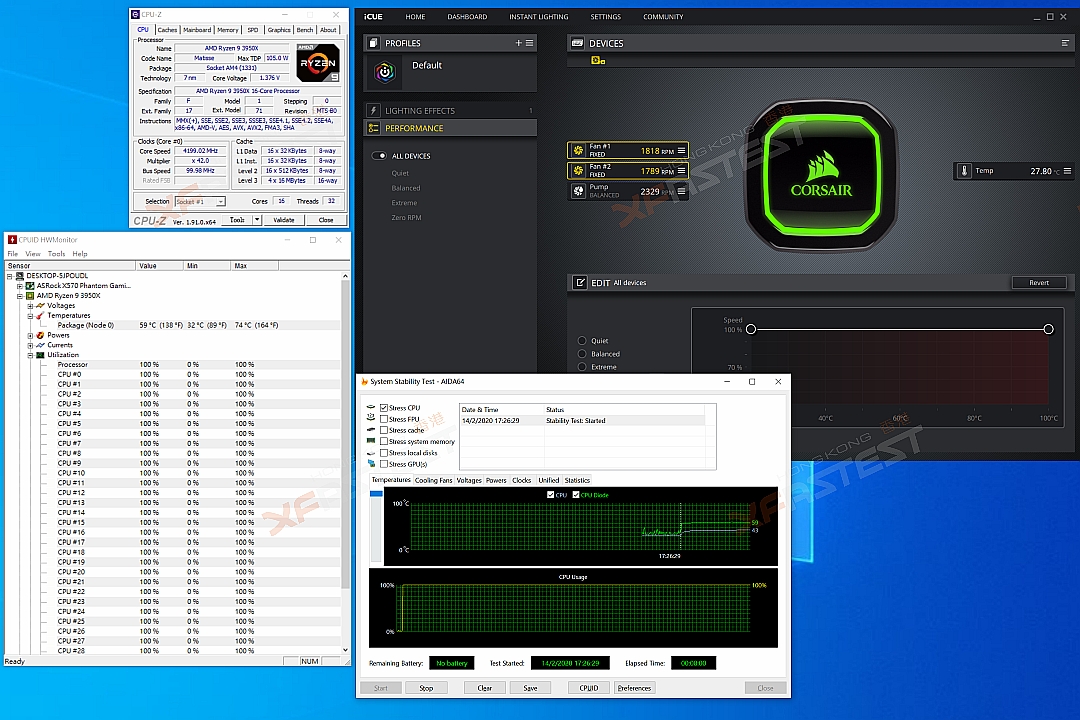Enable Stress cache checkbox
This screenshot has height=720, width=1080.
[x=384, y=430]
